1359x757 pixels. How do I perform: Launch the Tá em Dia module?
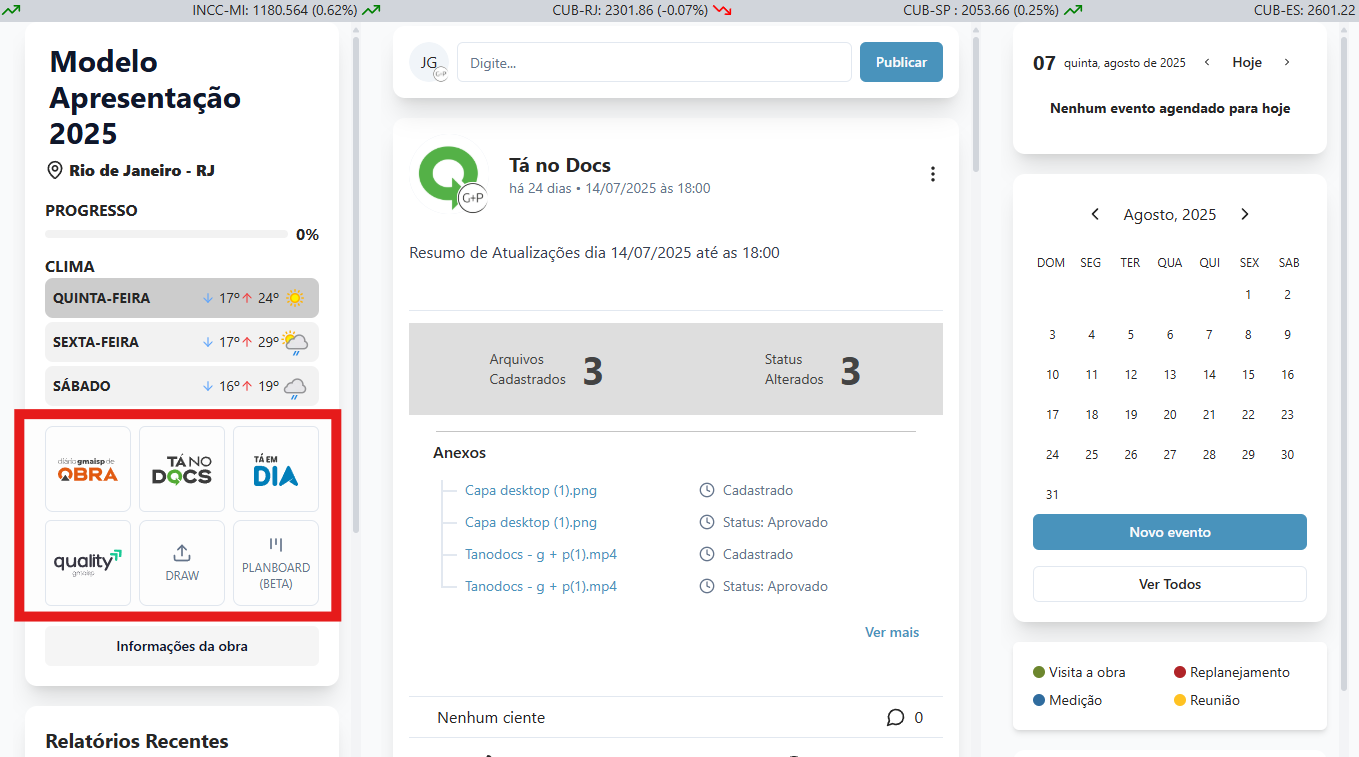click(x=275, y=469)
